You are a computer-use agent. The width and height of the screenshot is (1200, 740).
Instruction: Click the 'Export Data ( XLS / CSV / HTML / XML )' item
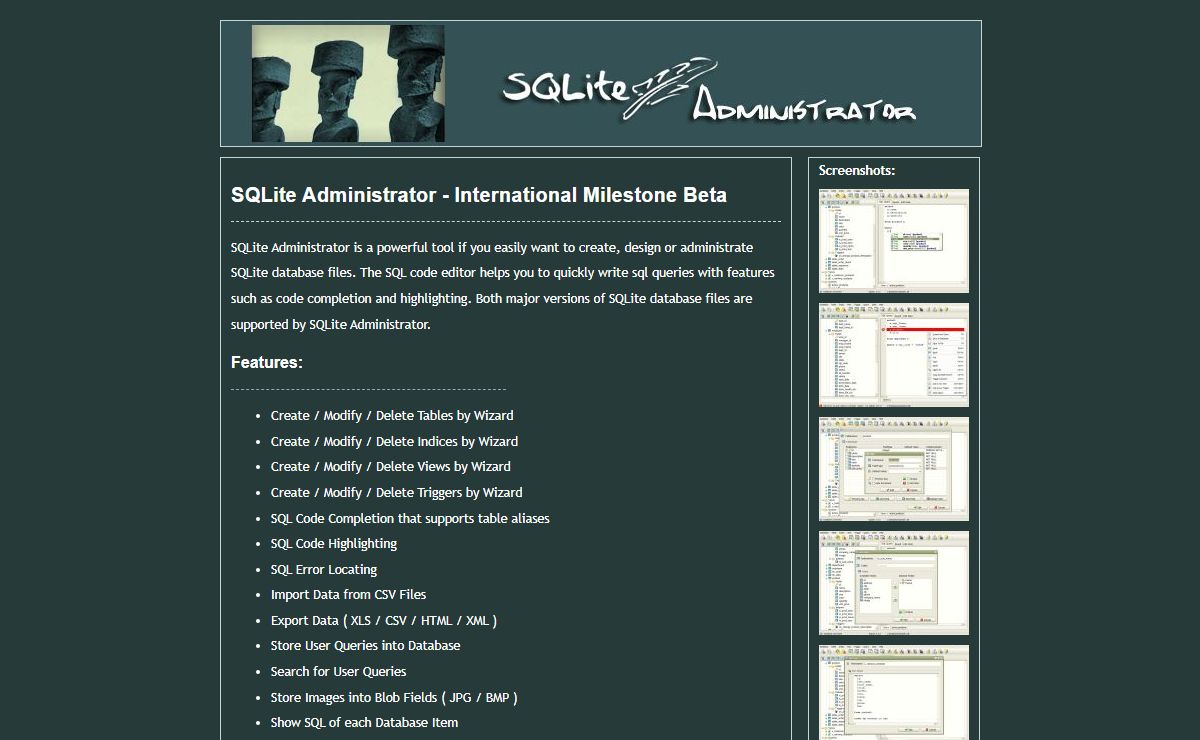click(384, 620)
